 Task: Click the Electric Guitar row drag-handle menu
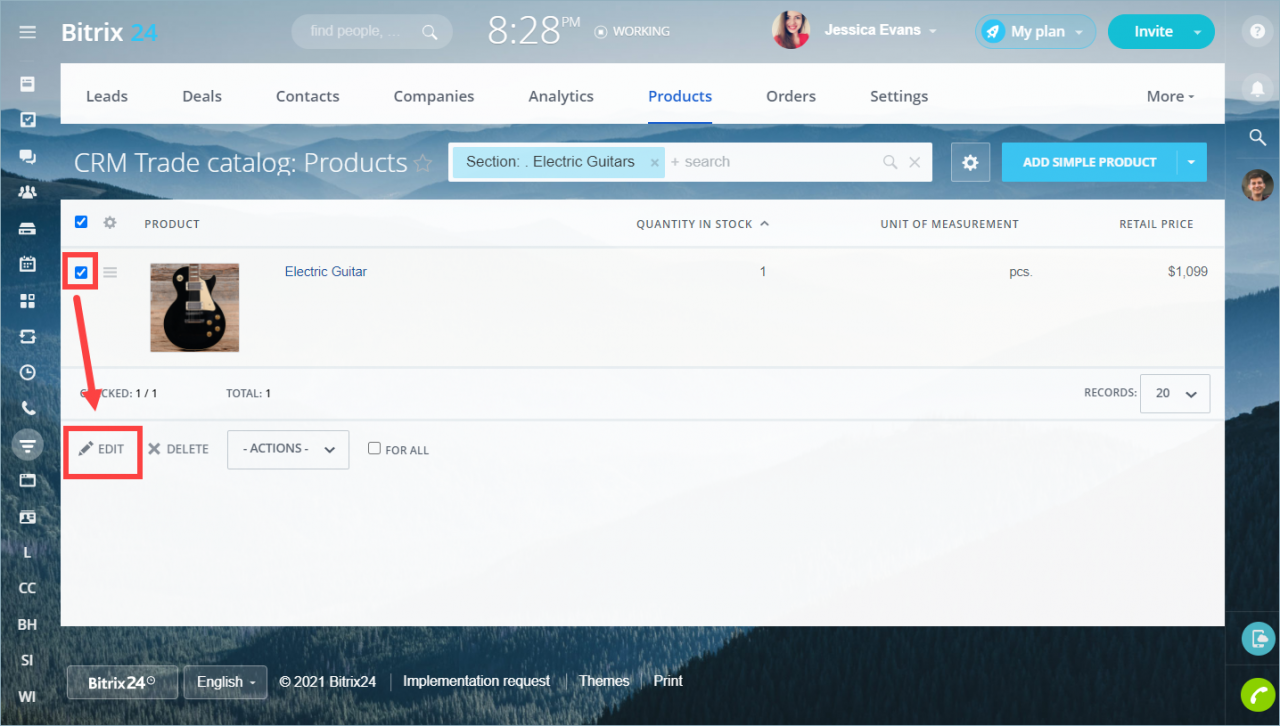pyautogui.click(x=110, y=272)
